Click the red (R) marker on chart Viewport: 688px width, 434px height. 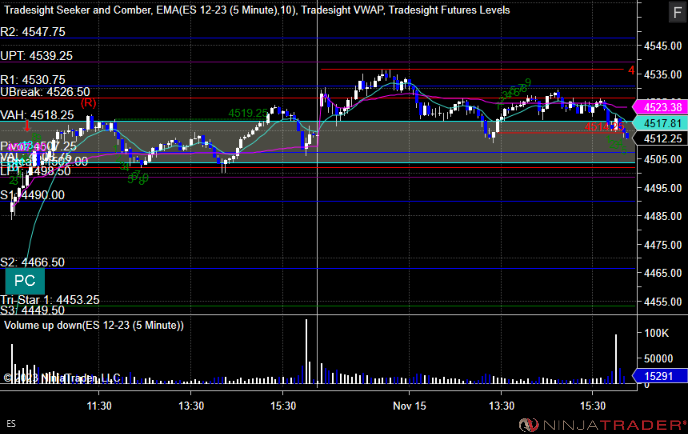click(88, 103)
